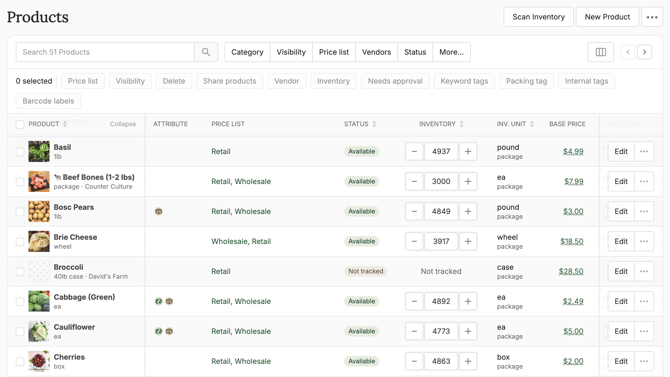
Task: Edit the Broccoli product
Action: 621,271
